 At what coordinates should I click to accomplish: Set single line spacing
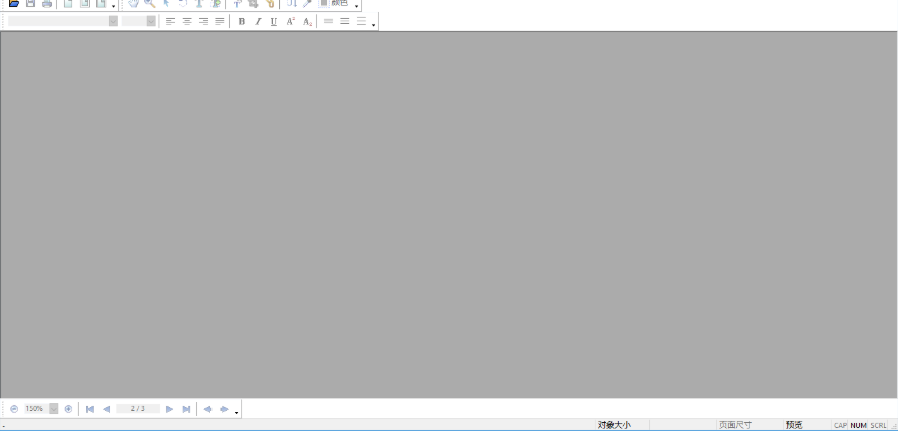[328, 21]
